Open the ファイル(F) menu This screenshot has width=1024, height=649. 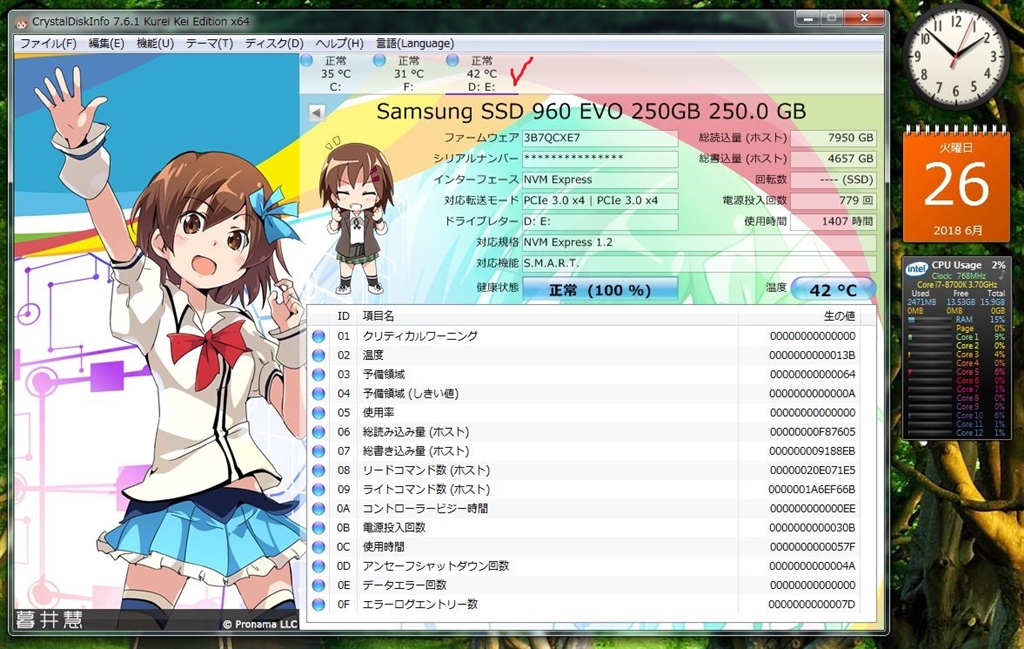pos(48,43)
